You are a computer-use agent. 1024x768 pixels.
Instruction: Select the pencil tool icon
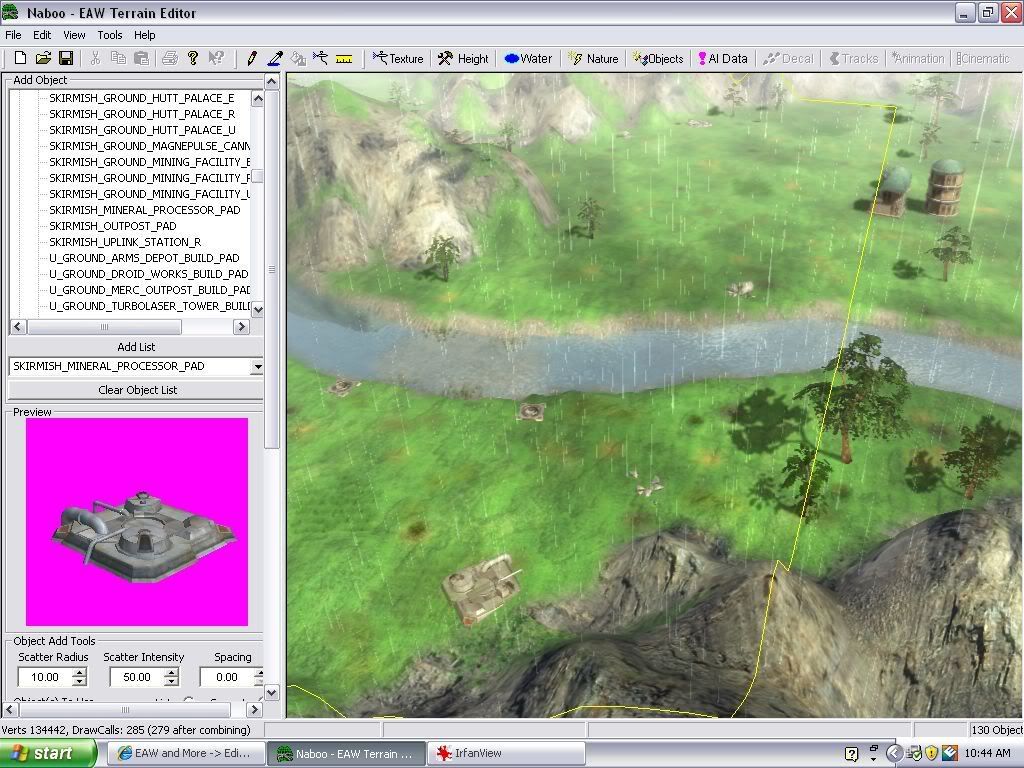tap(251, 58)
